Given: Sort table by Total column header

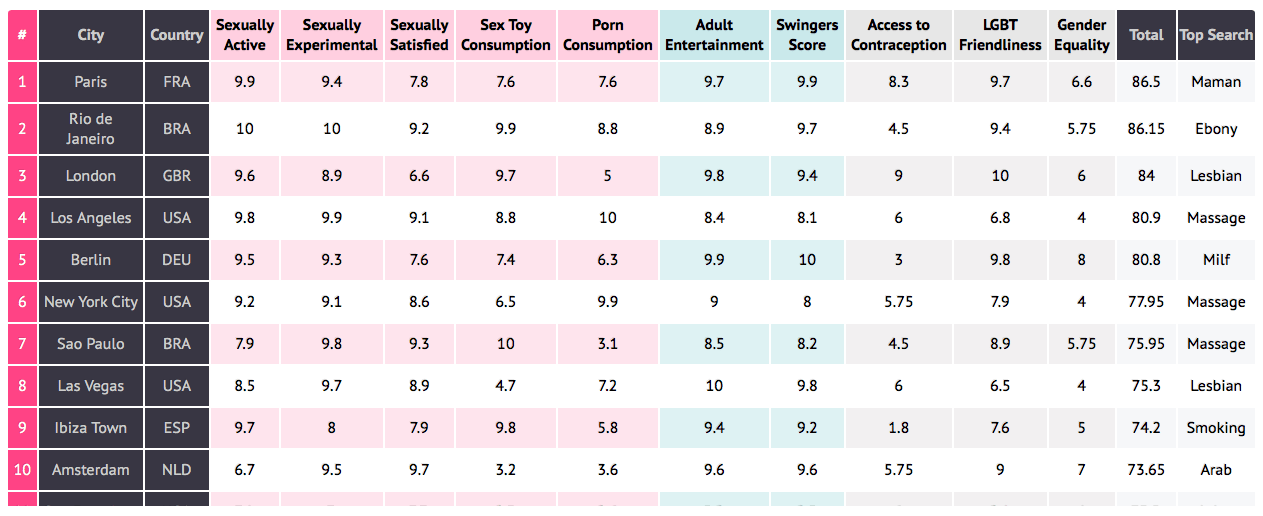Looking at the screenshot, I should click(x=1146, y=35).
